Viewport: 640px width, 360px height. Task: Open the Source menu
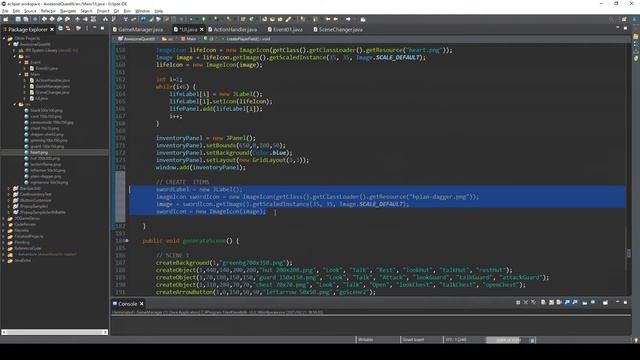pos(30,11)
